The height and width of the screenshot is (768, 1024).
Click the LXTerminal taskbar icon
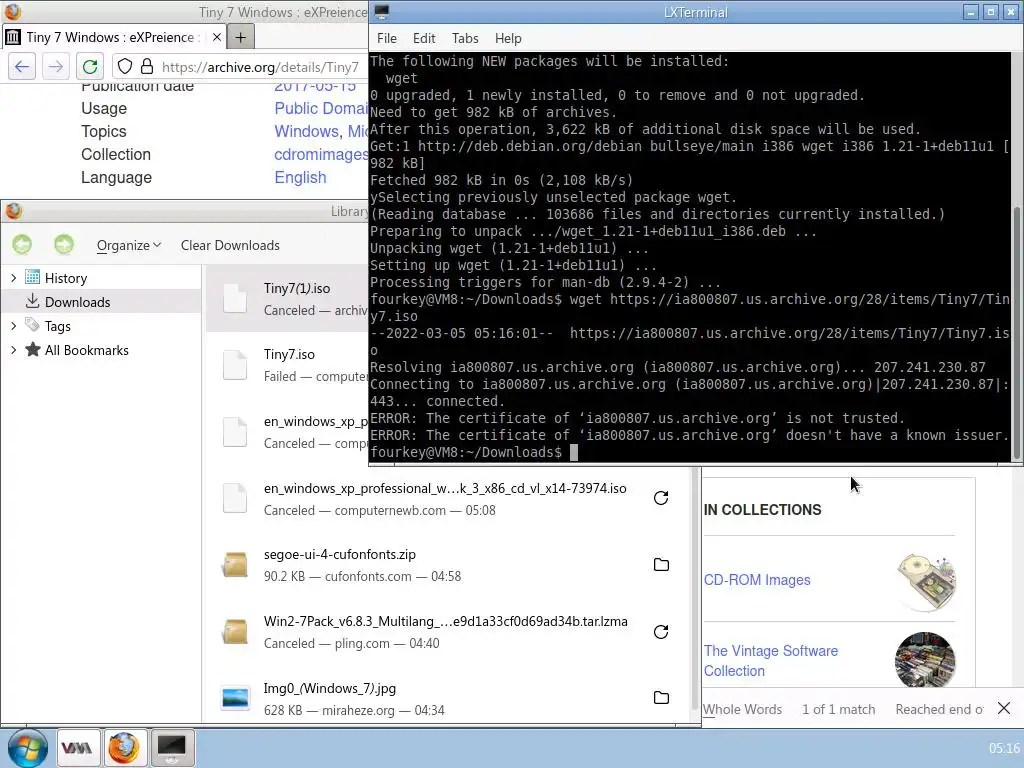(172, 748)
